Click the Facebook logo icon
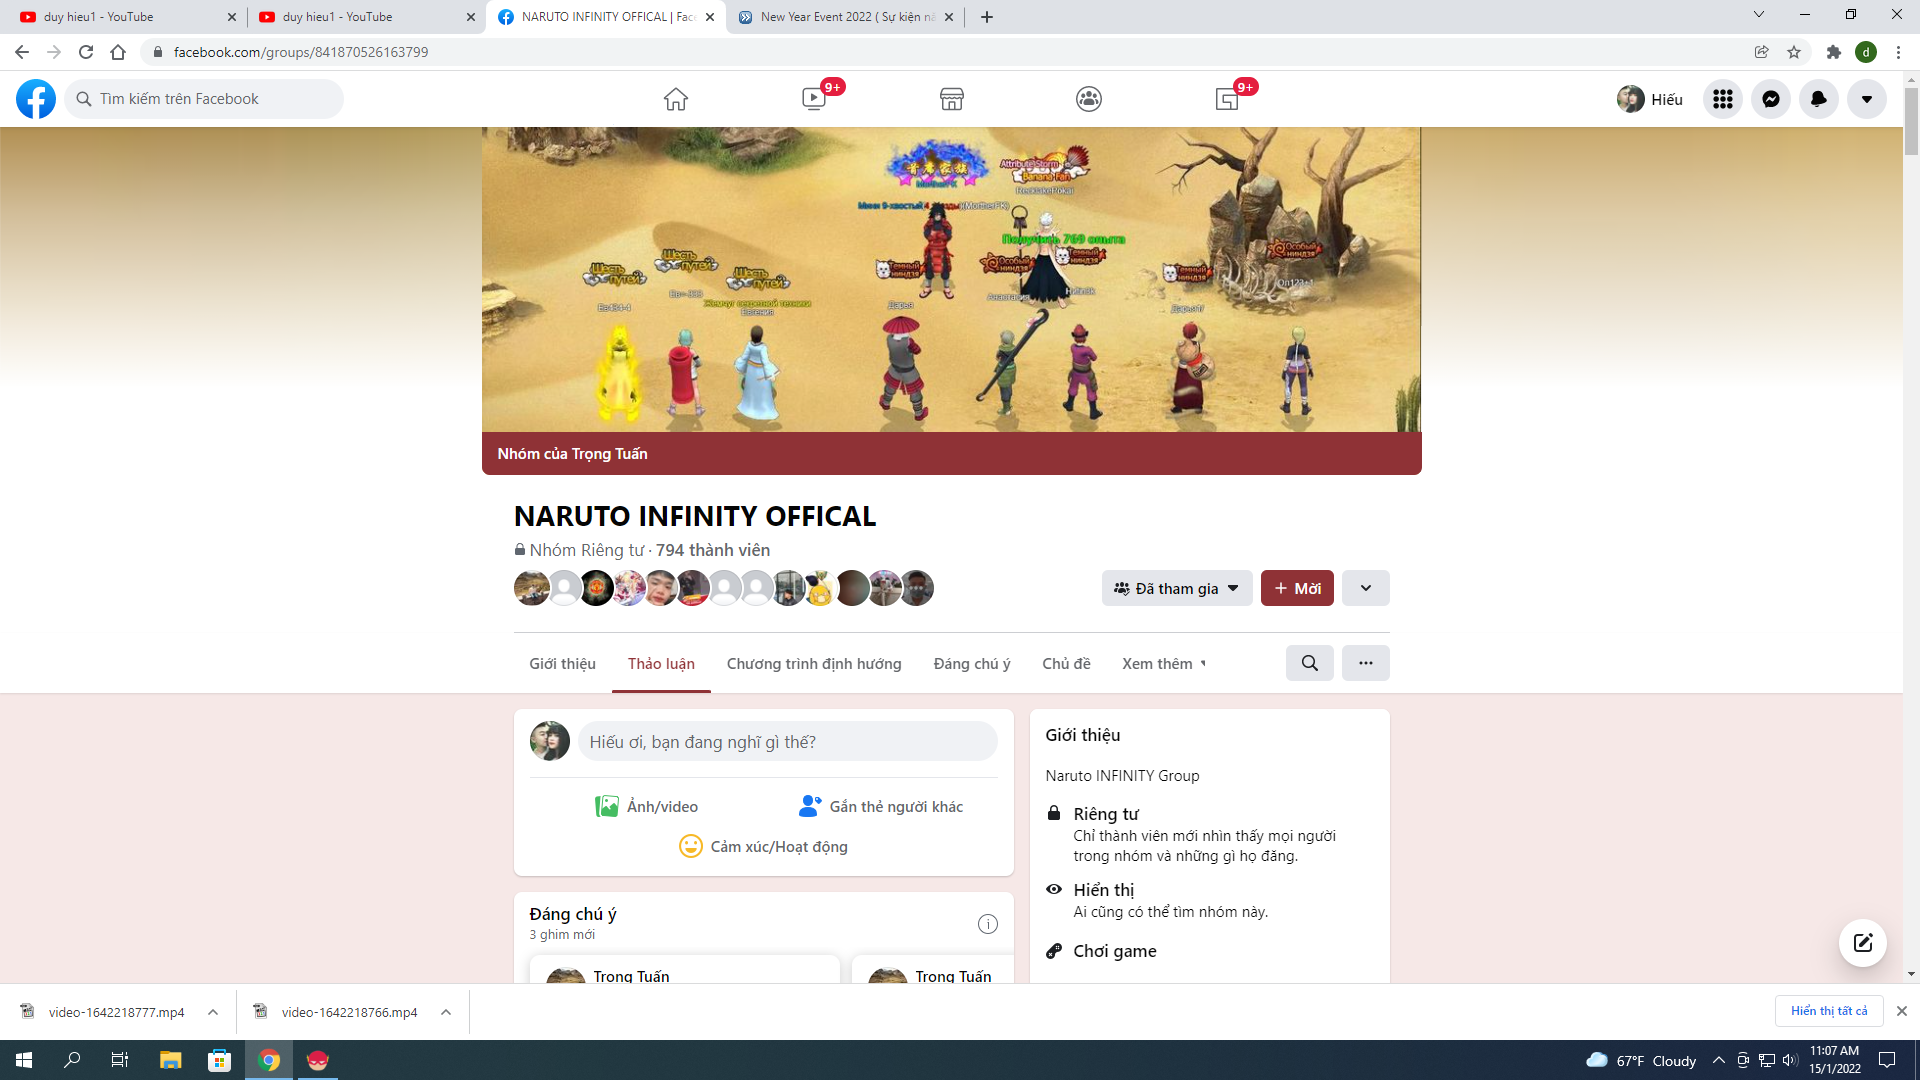1920x1080 pixels. 36,99
